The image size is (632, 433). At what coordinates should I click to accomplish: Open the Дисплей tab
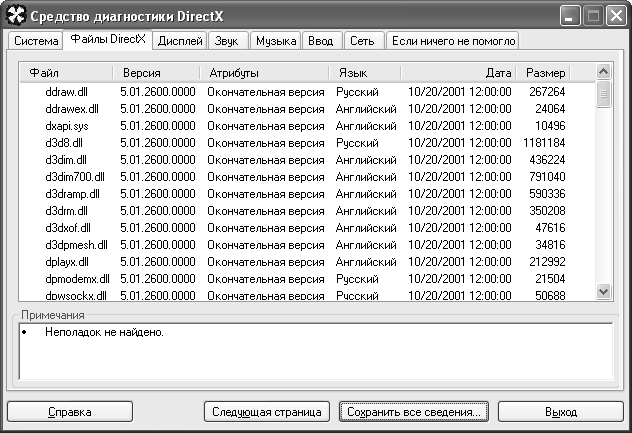click(x=181, y=41)
